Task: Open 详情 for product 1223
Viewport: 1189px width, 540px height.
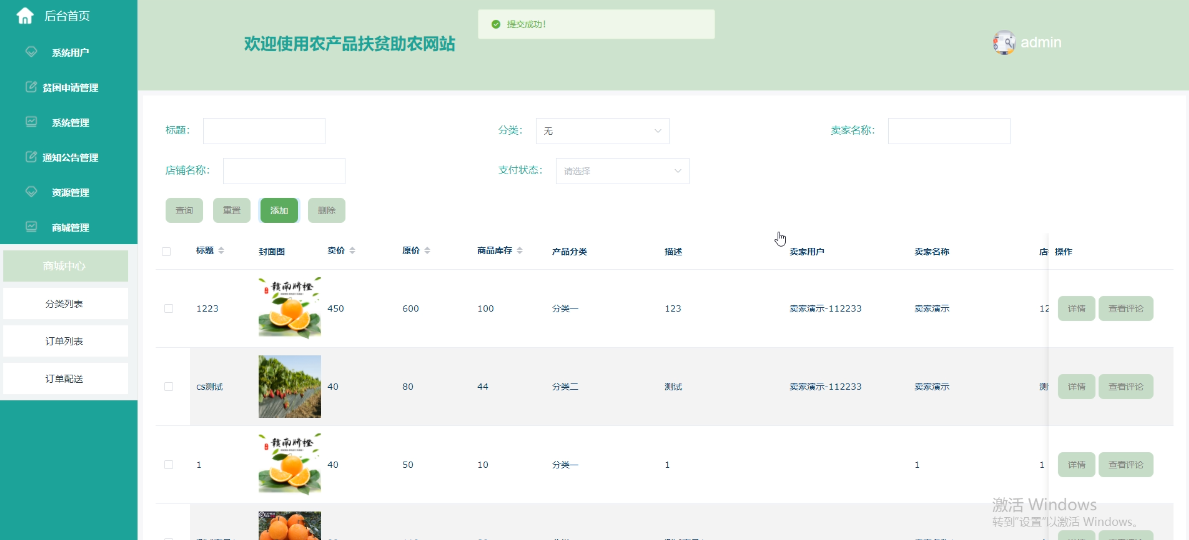Action: tap(1077, 309)
